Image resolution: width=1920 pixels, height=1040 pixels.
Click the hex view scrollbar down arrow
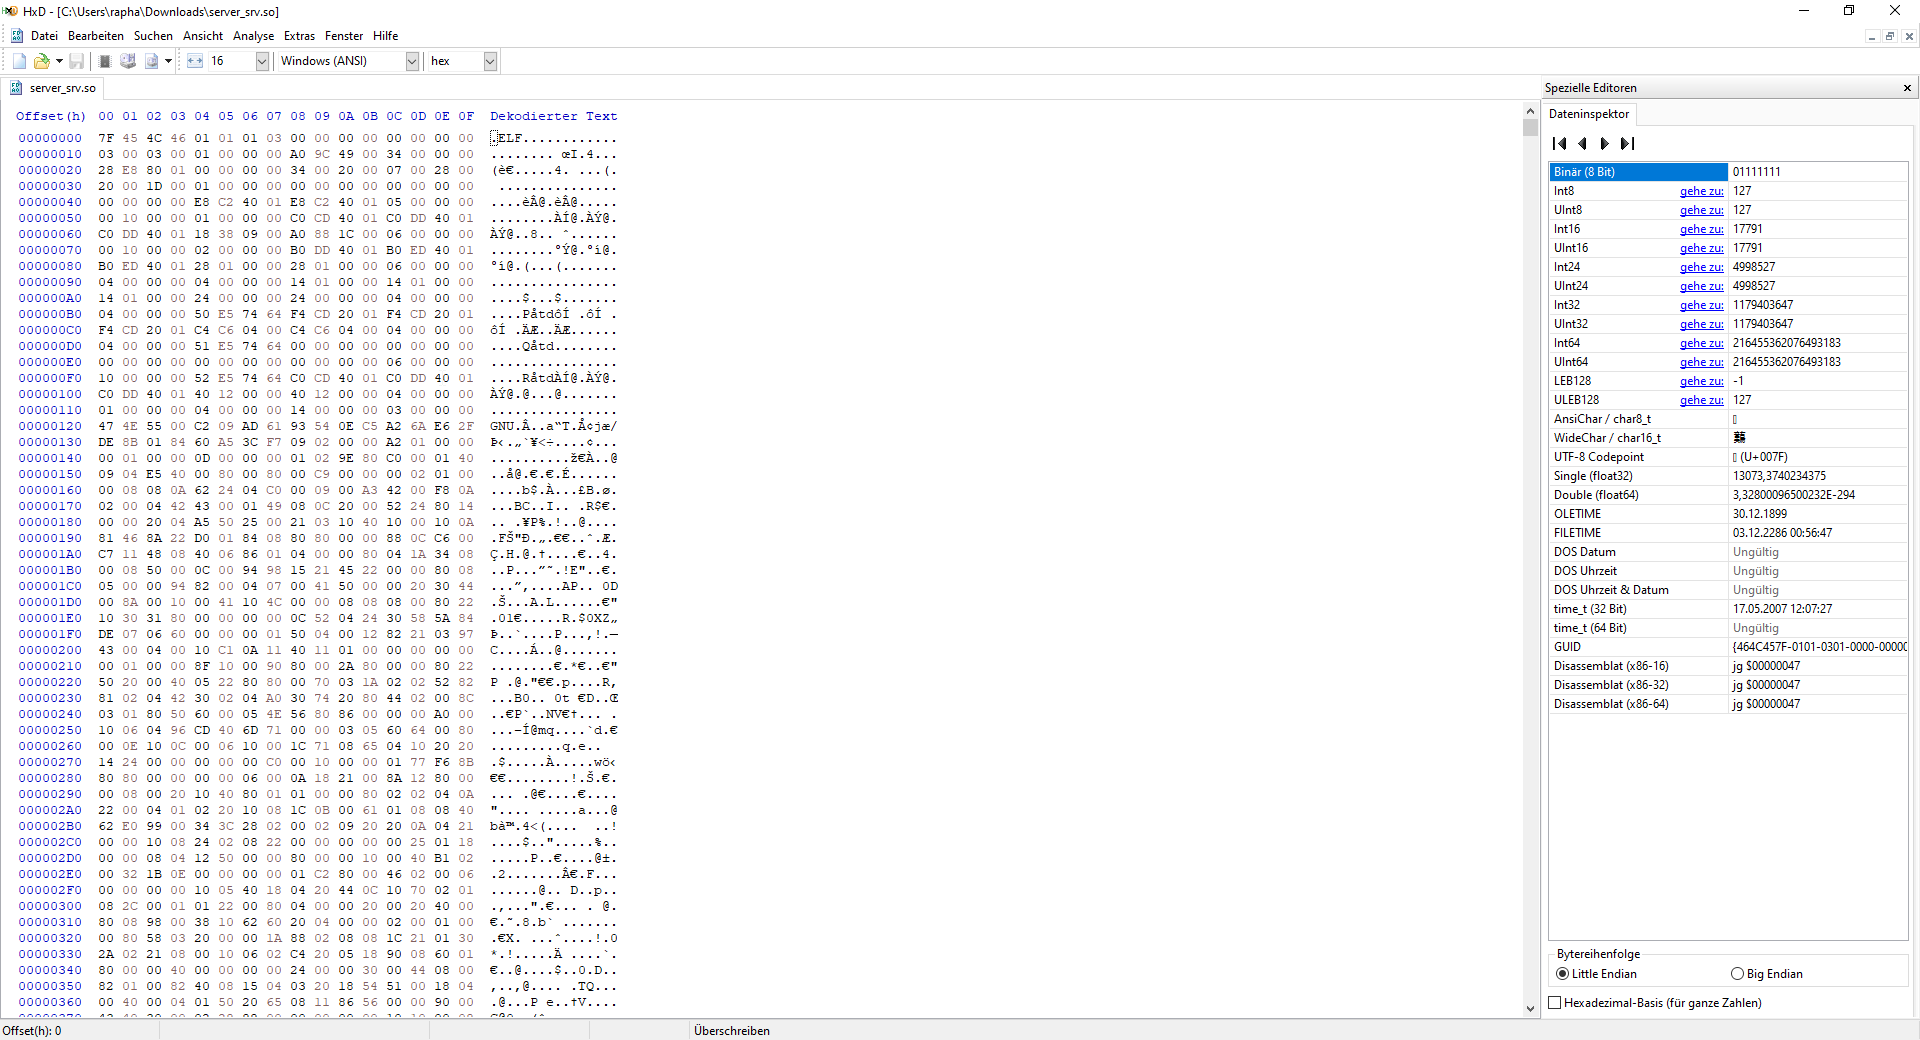(1530, 1009)
